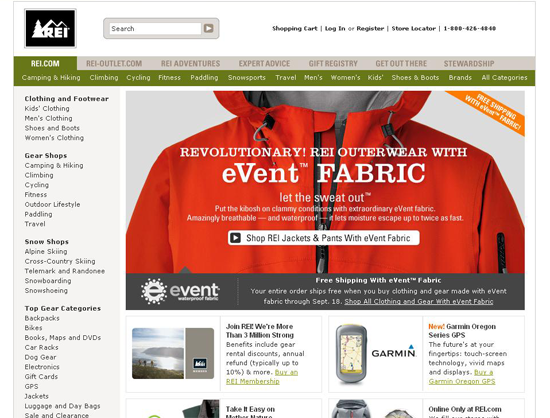
Task: Open Backpacks category link
Action: 42,318
